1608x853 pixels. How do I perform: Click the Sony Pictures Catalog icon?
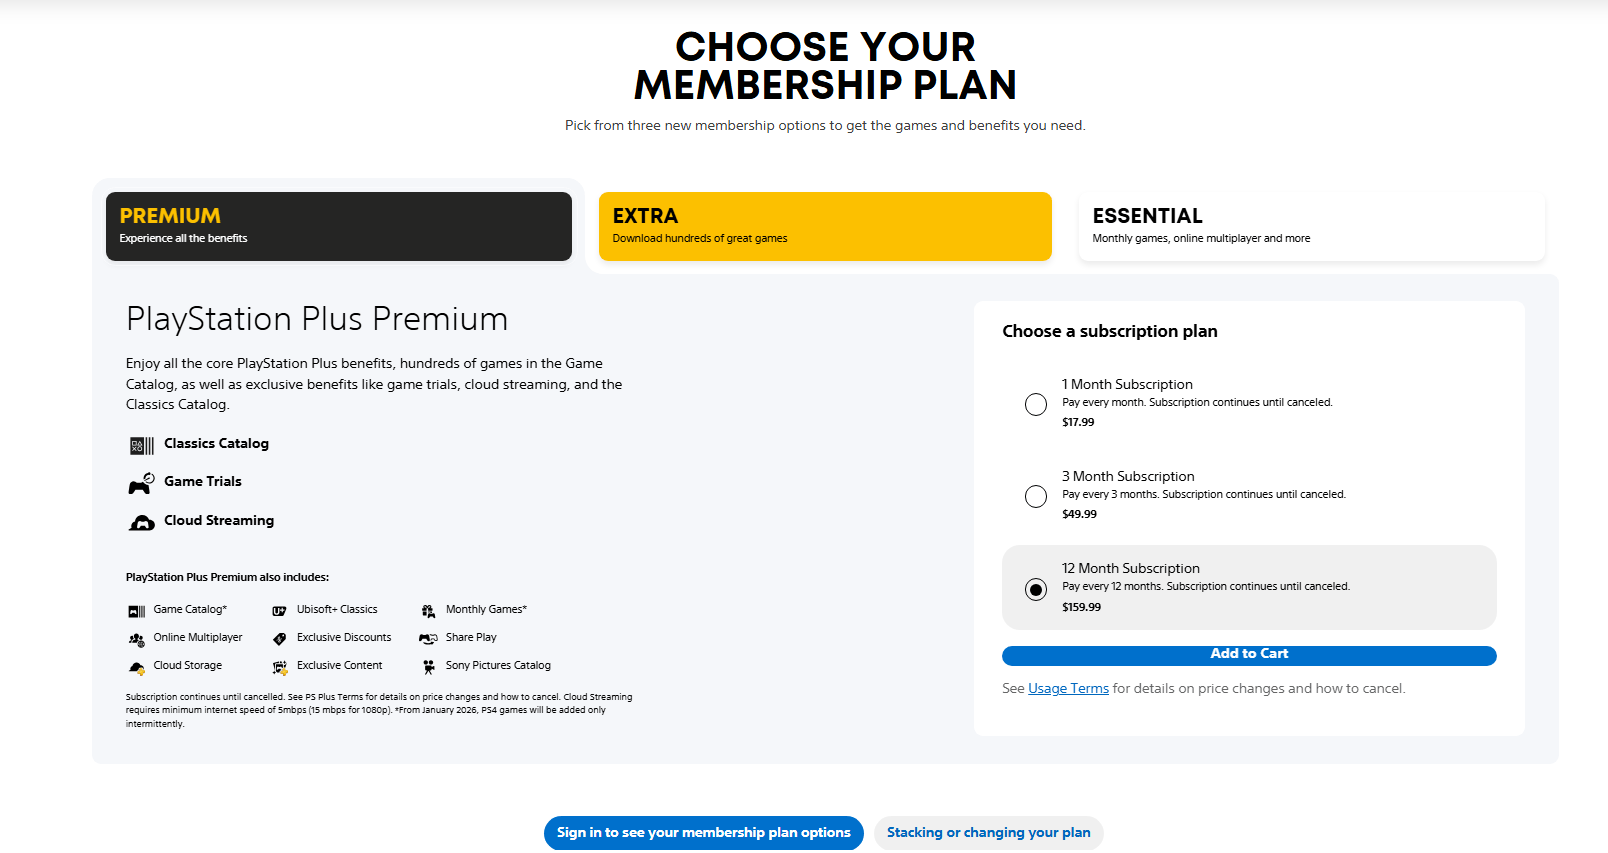pos(429,667)
